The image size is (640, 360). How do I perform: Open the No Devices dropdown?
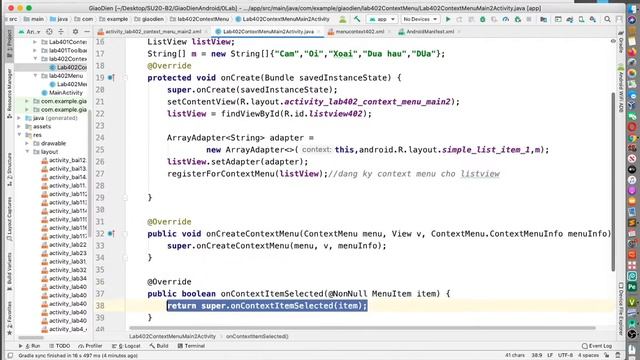coord(420,19)
